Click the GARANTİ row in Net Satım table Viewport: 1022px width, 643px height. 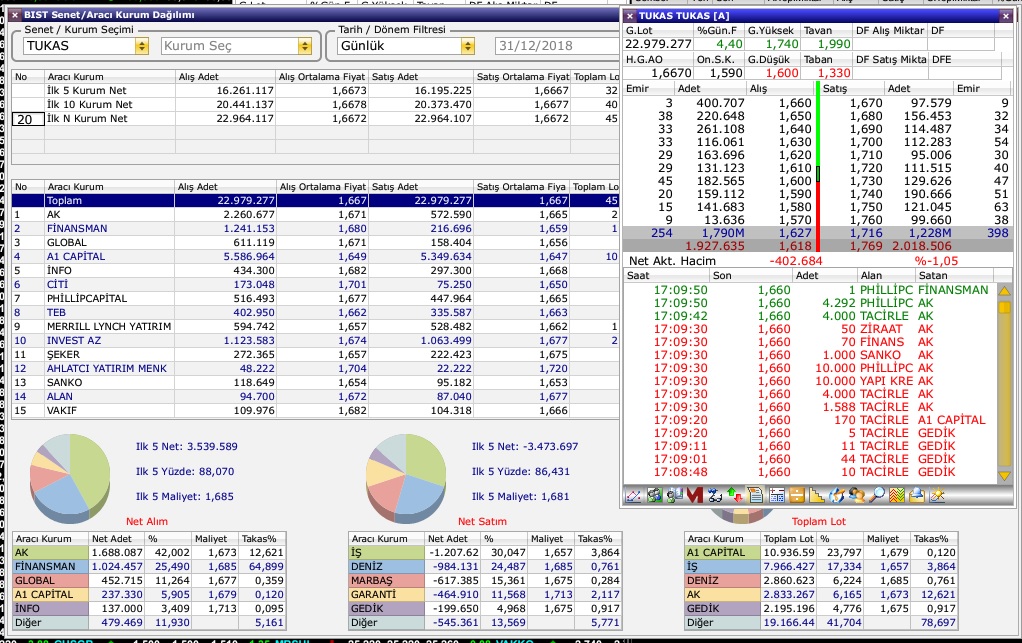[x=485, y=594]
